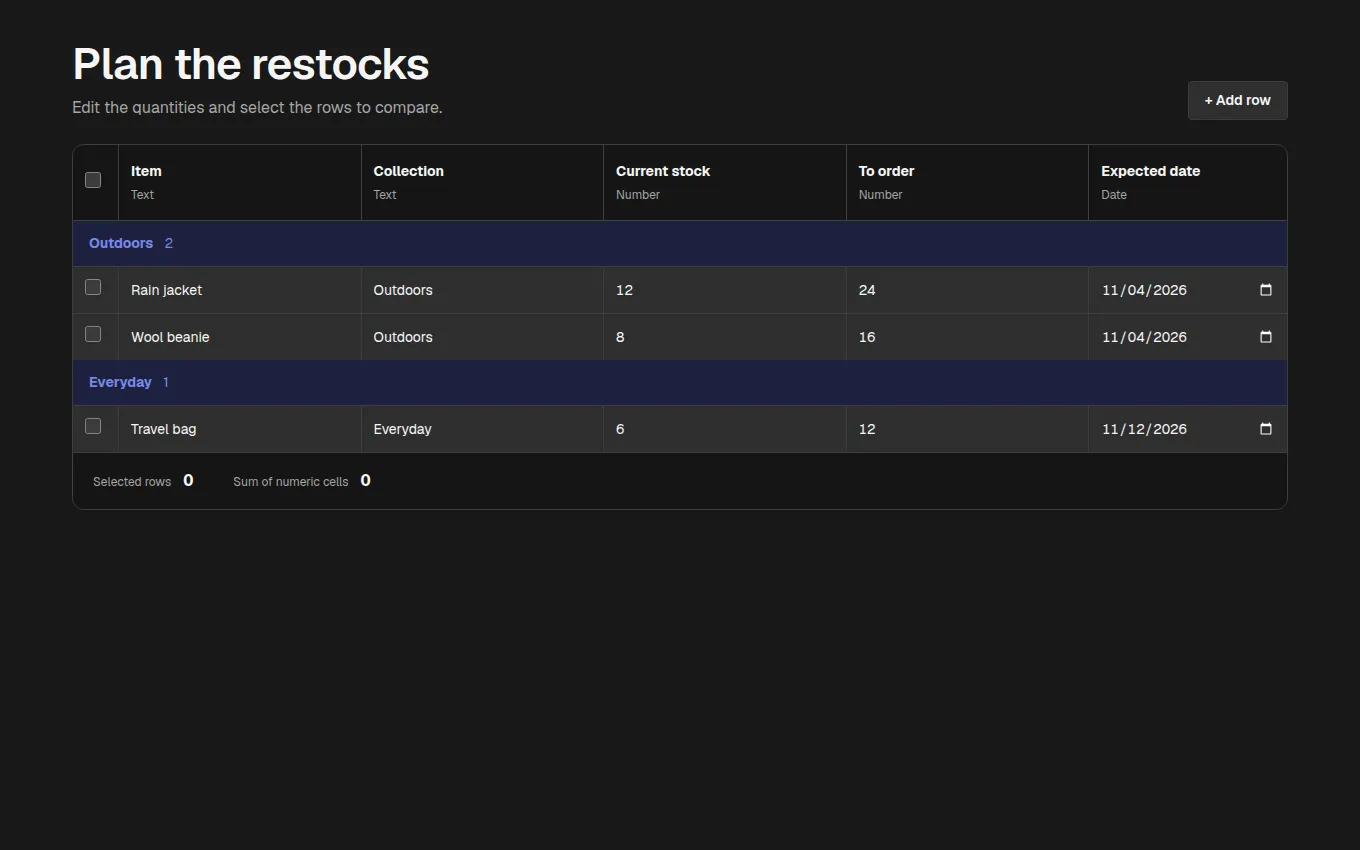Edit Travel bag's Everyday collection cell
The image size is (1360, 850).
point(482,429)
